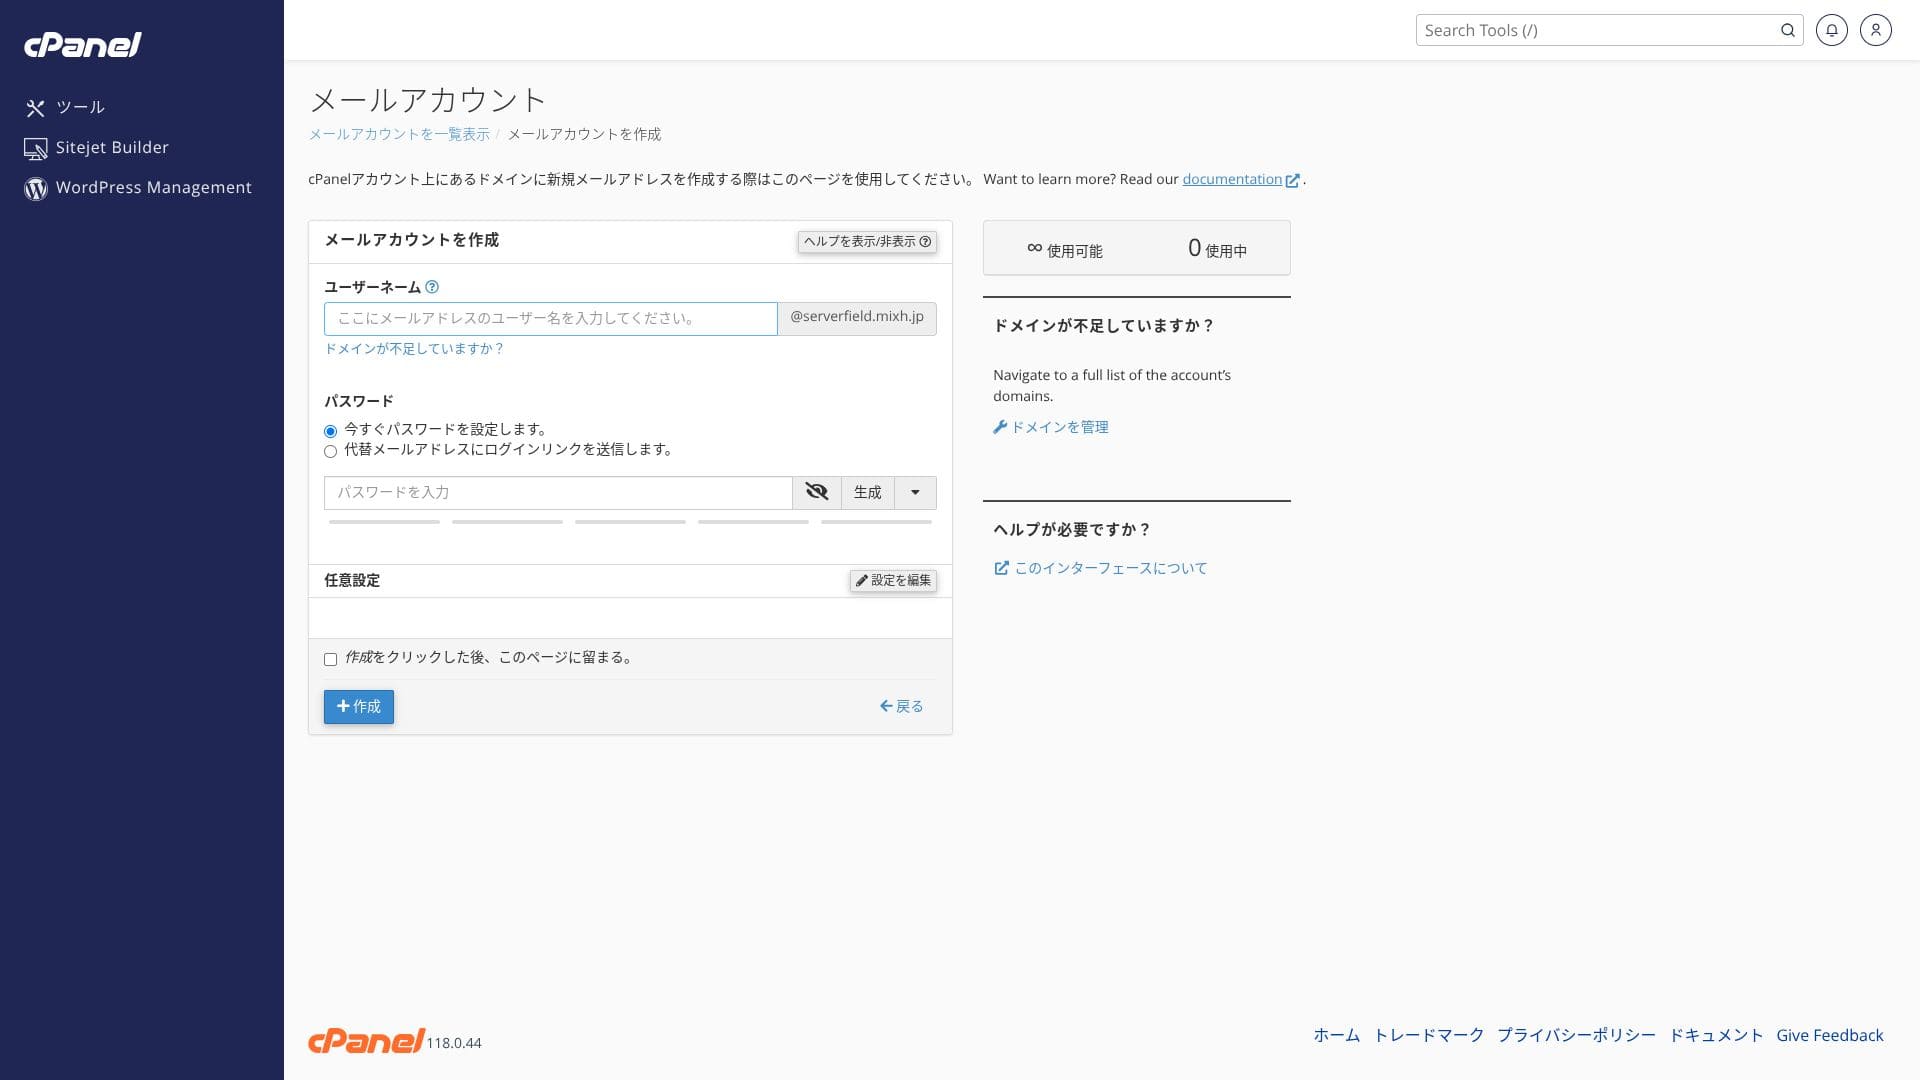Click the search magnifier icon
This screenshot has height=1080, width=1920.
[1787, 31]
